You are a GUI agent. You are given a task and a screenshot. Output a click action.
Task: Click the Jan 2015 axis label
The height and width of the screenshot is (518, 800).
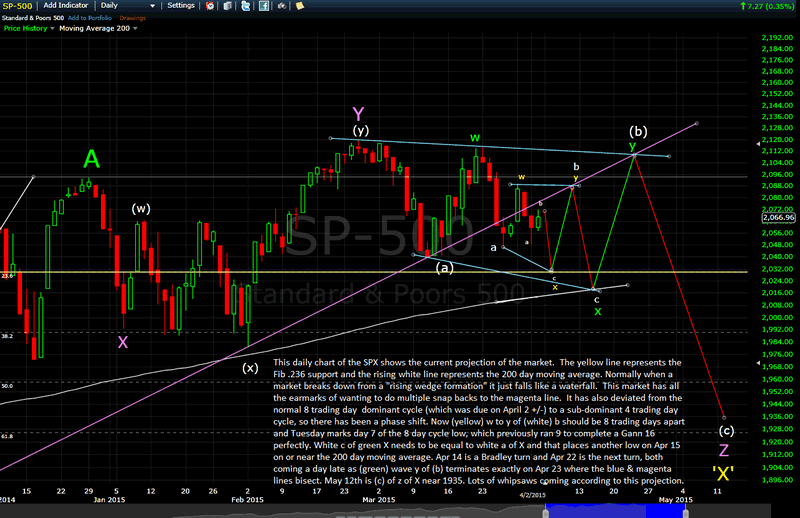[x=109, y=500]
